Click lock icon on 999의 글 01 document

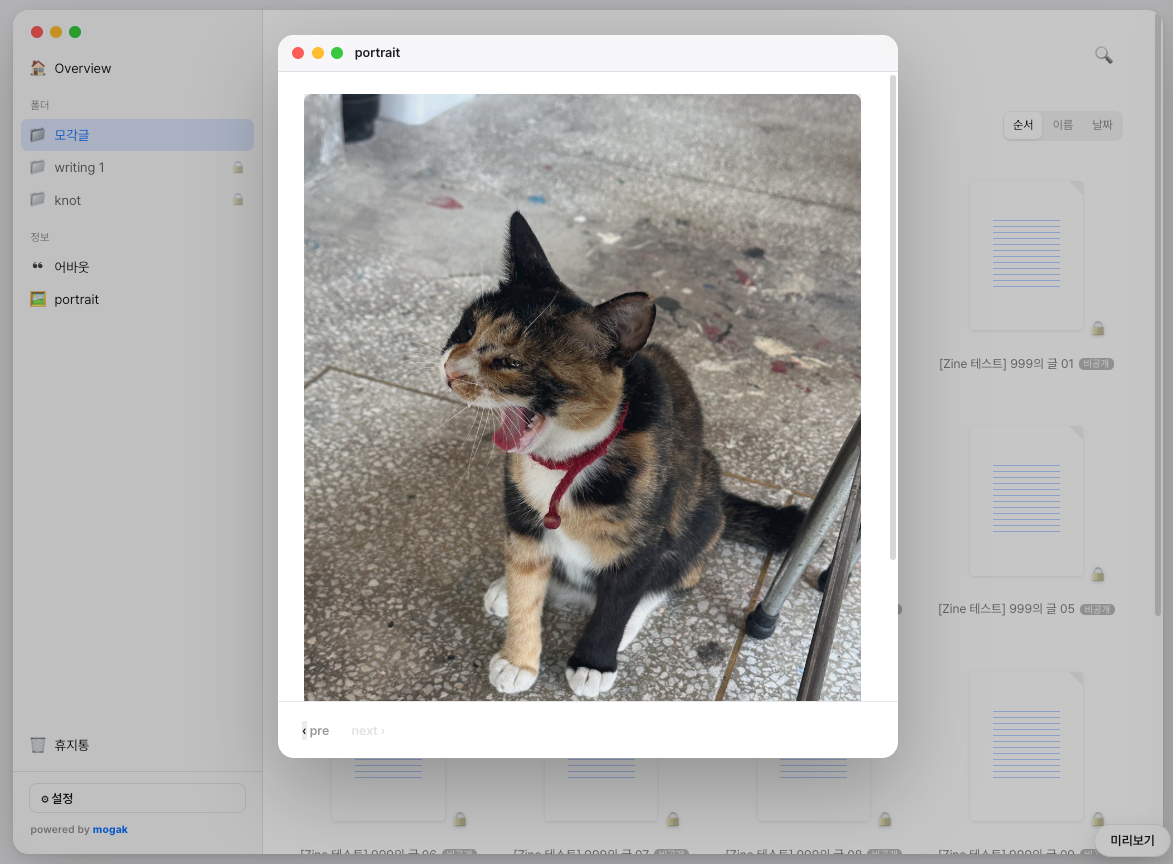pyautogui.click(x=1097, y=328)
